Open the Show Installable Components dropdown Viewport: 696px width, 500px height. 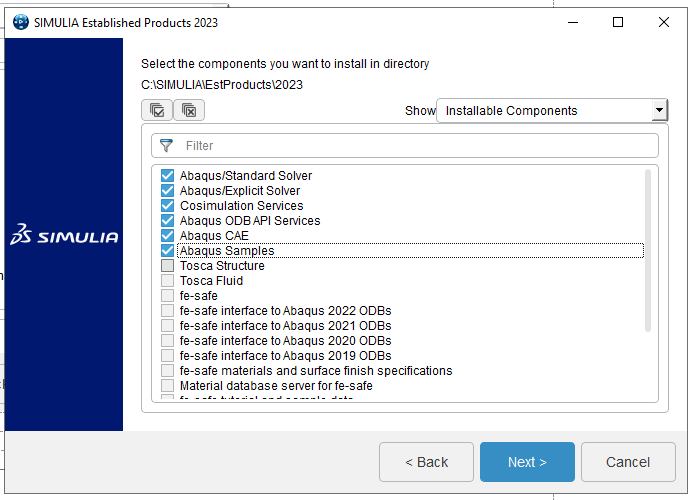(552, 111)
